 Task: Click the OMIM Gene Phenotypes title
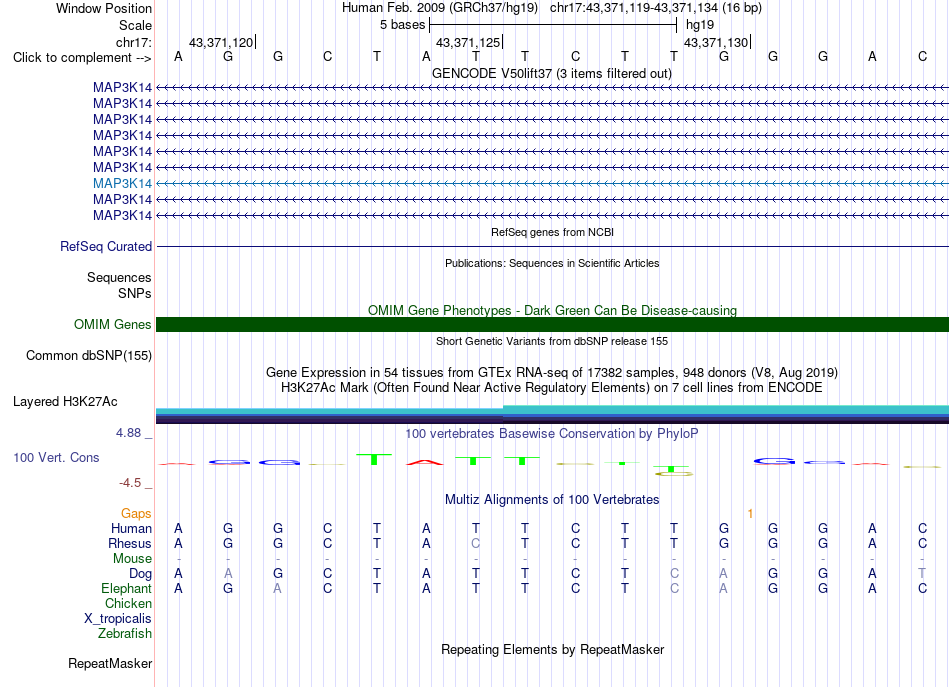(x=552, y=310)
